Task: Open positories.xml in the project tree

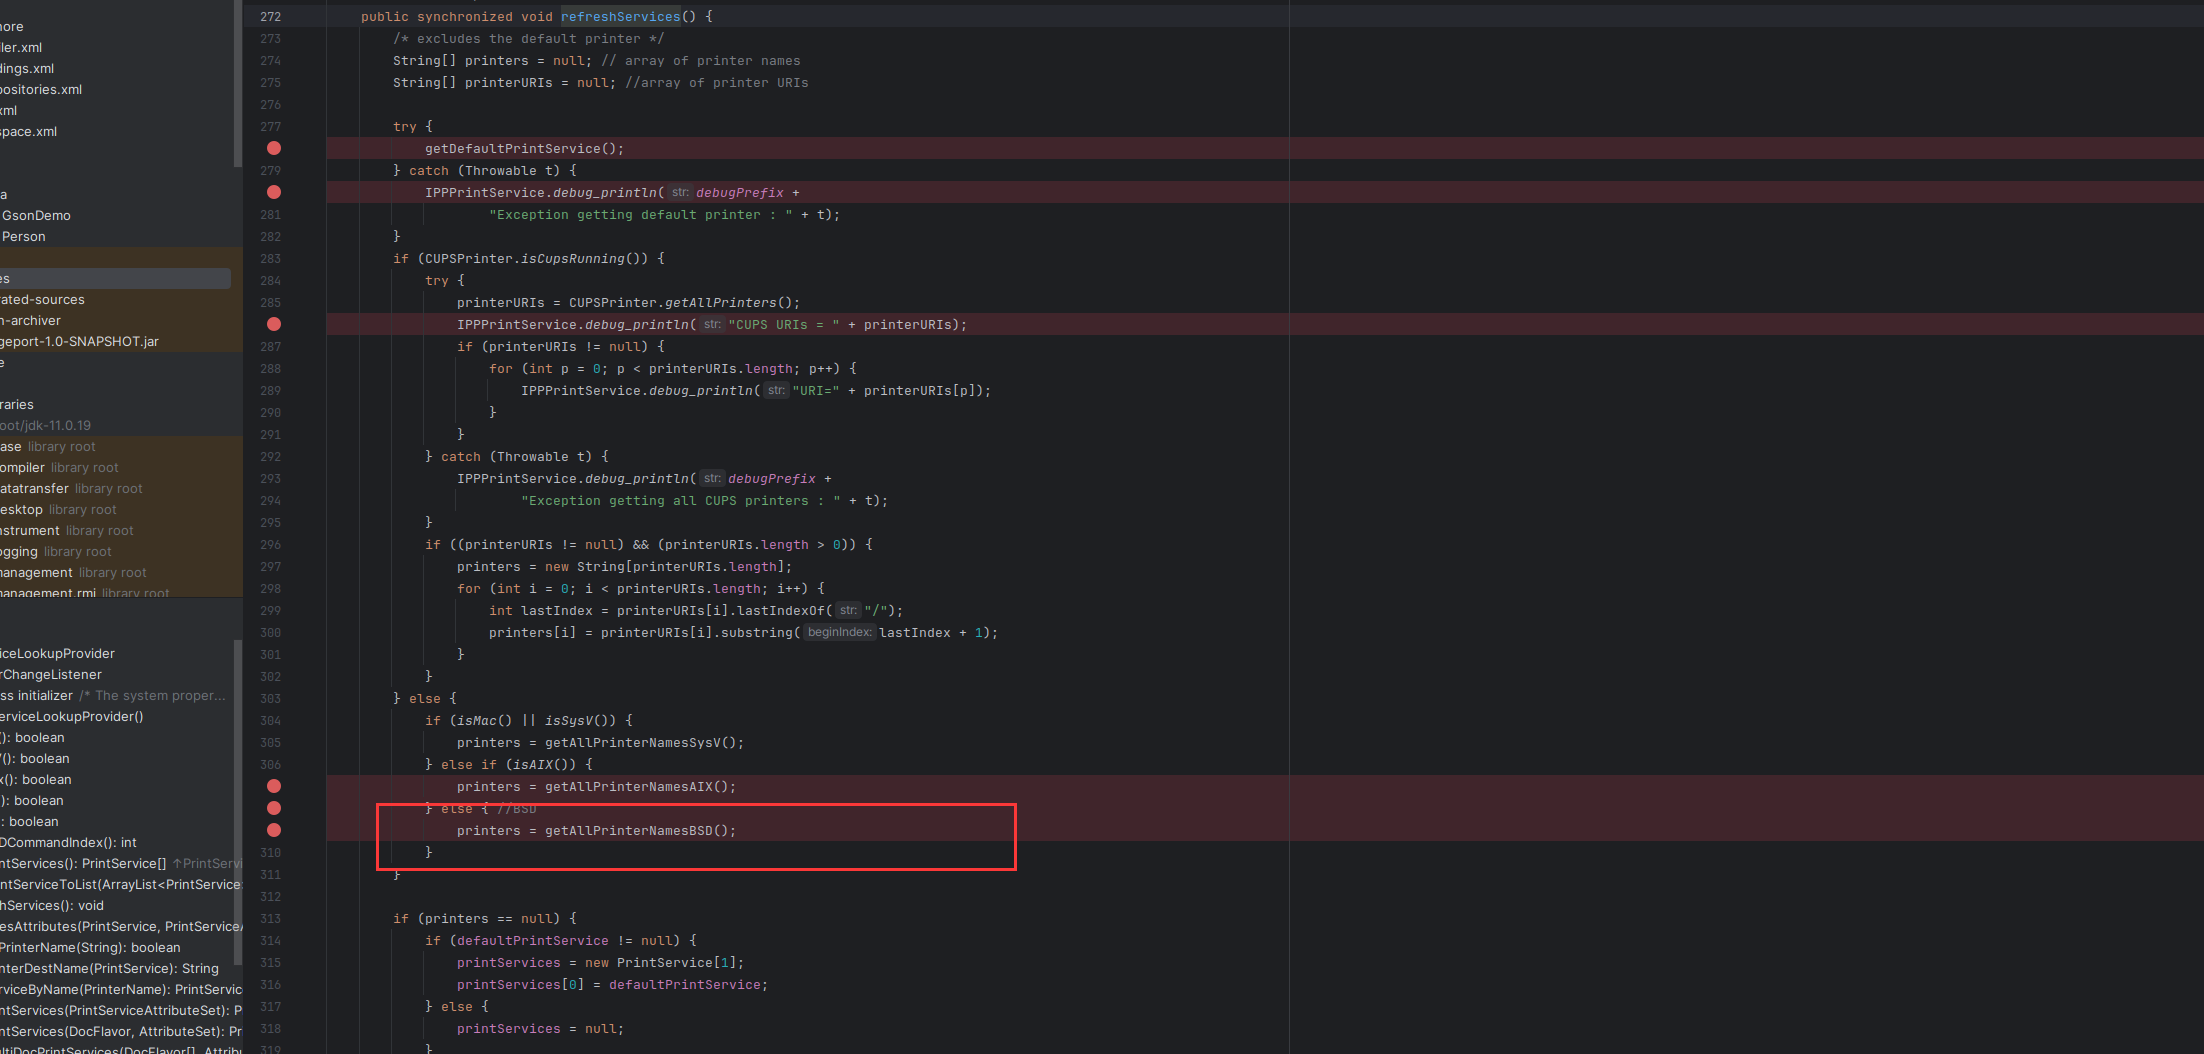Action: [x=41, y=89]
